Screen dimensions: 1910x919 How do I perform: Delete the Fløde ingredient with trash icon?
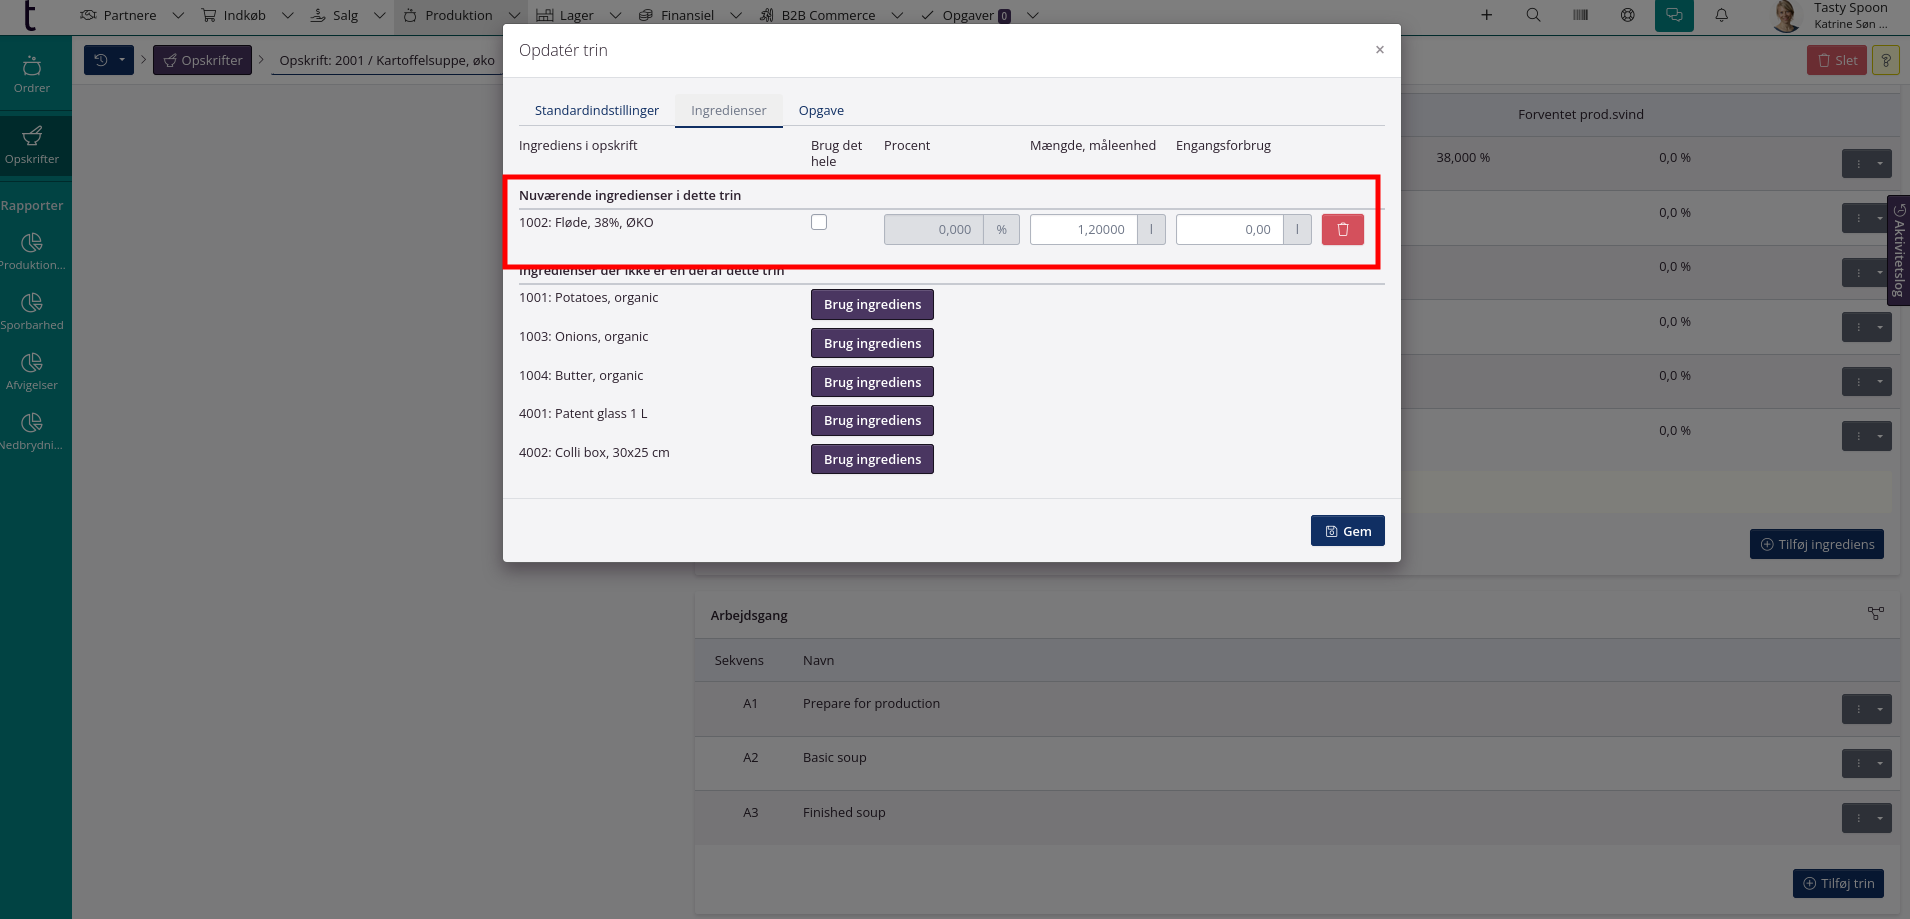tap(1342, 230)
